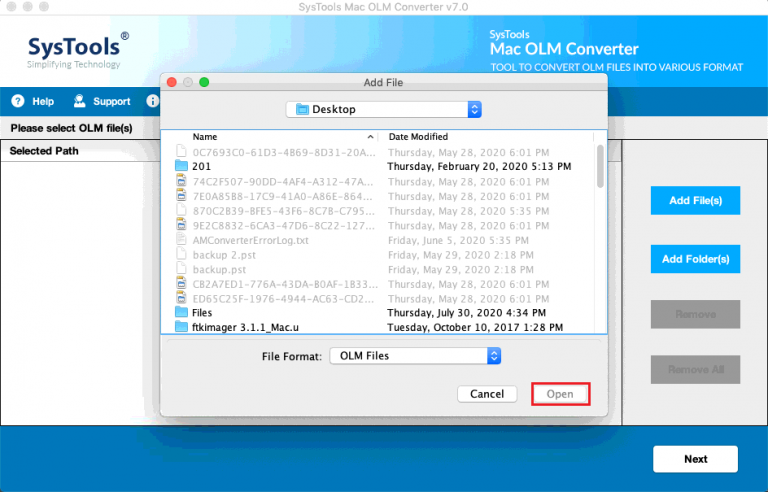Image resolution: width=768 pixels, height=492 pixels.
Task: Cancel the Add File dialog
Action: point(487,394)
